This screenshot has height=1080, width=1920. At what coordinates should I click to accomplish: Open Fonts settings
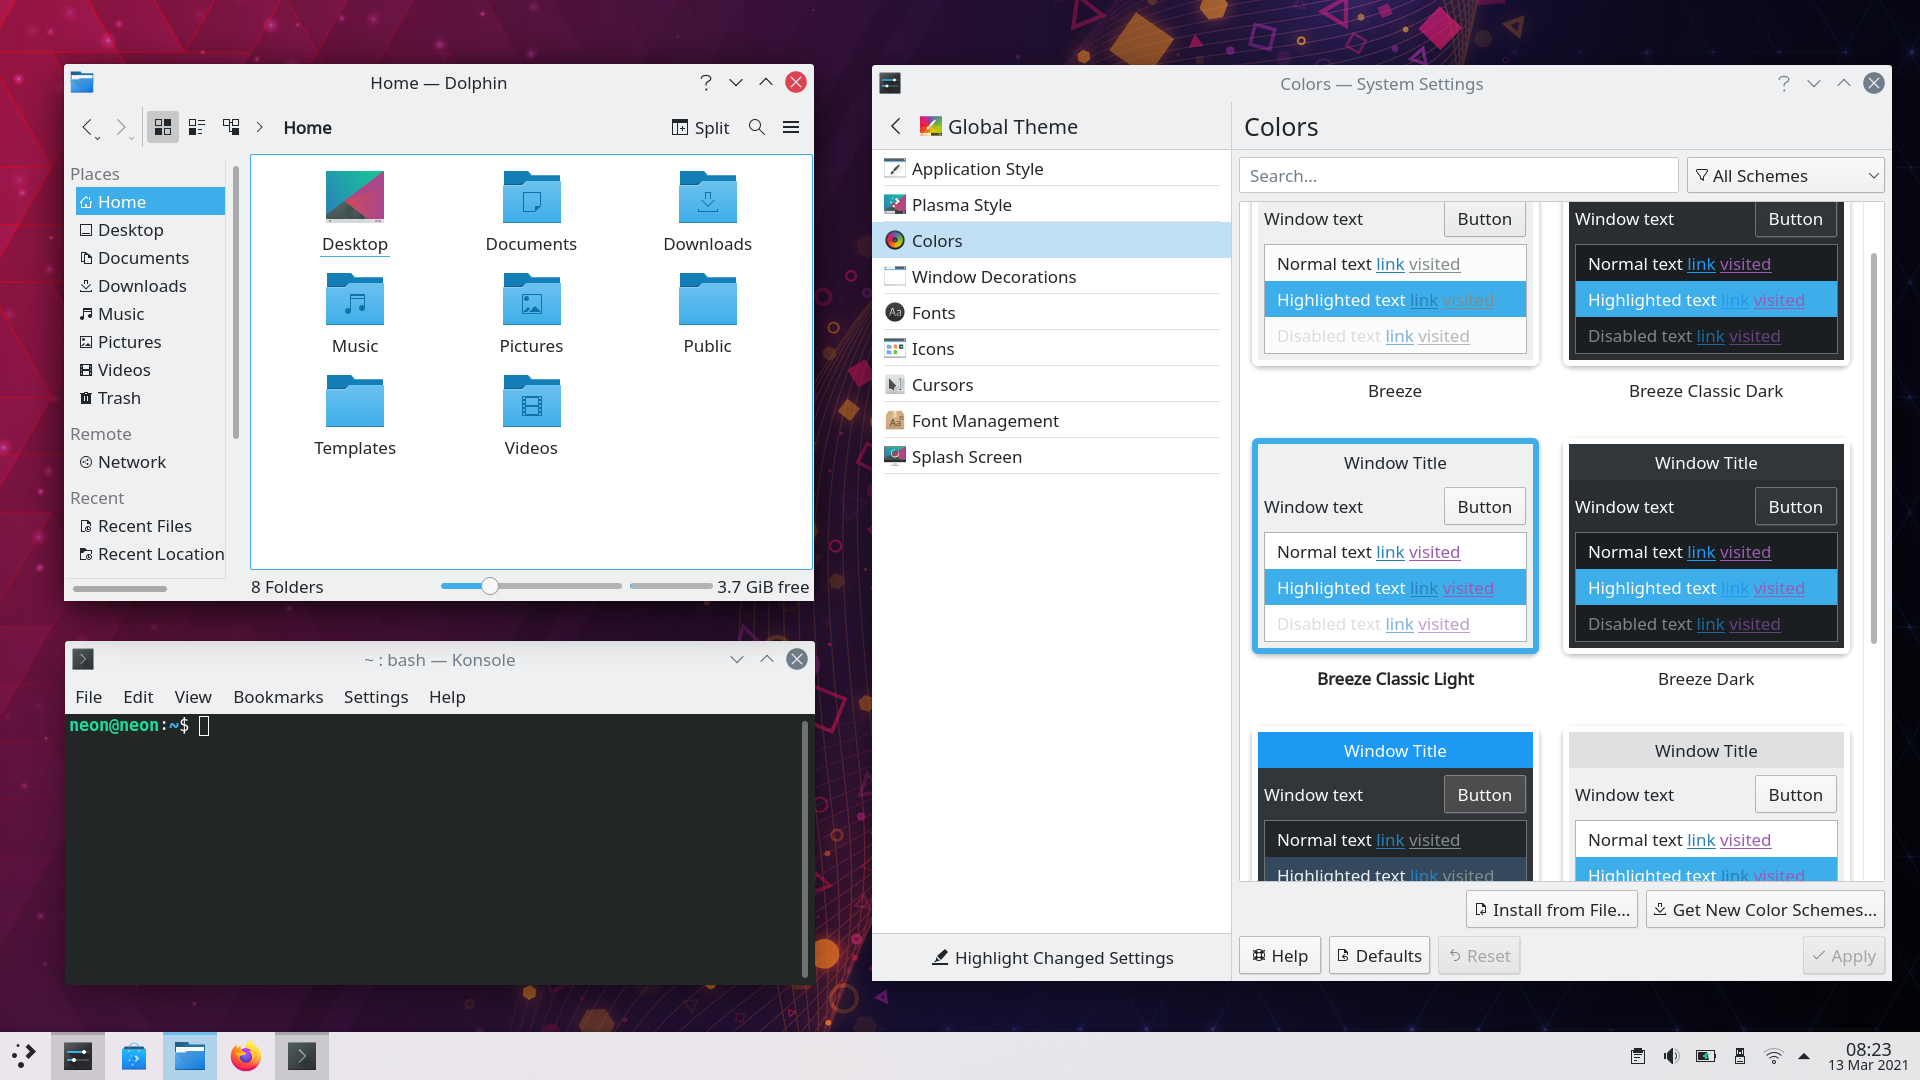[1051, 313]
